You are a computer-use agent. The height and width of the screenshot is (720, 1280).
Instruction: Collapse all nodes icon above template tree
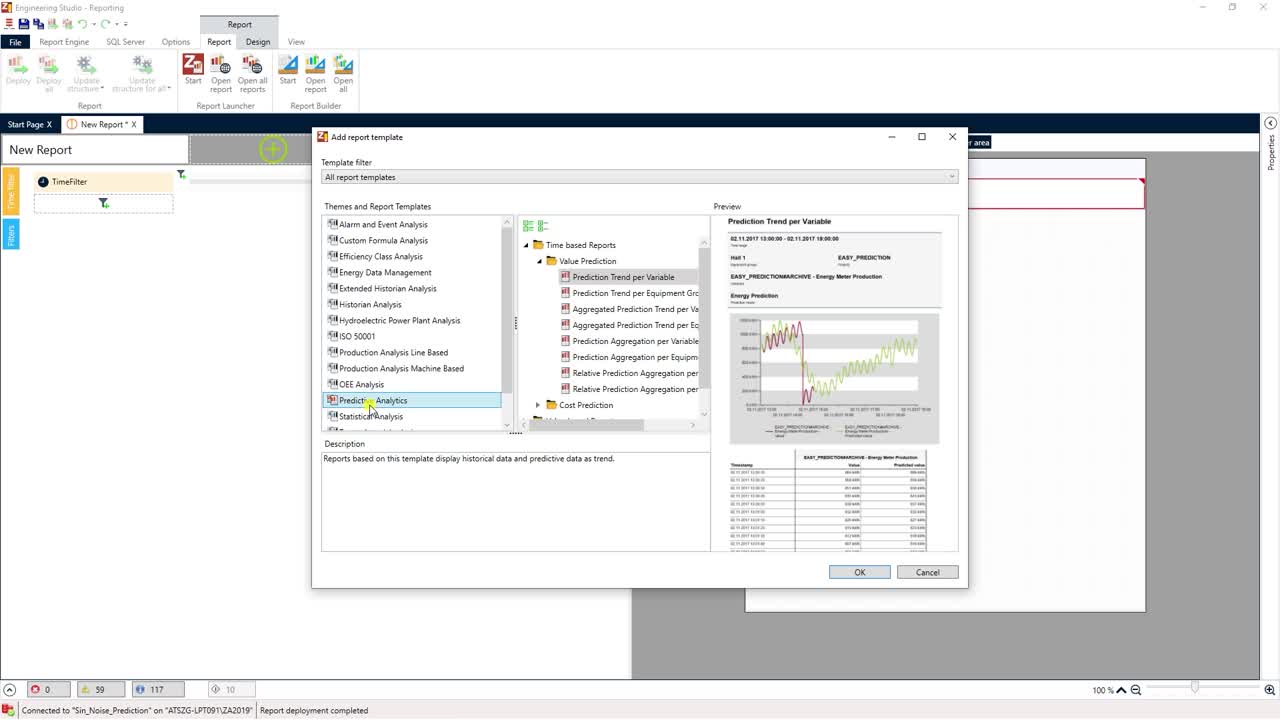click(x=542, y=226)
